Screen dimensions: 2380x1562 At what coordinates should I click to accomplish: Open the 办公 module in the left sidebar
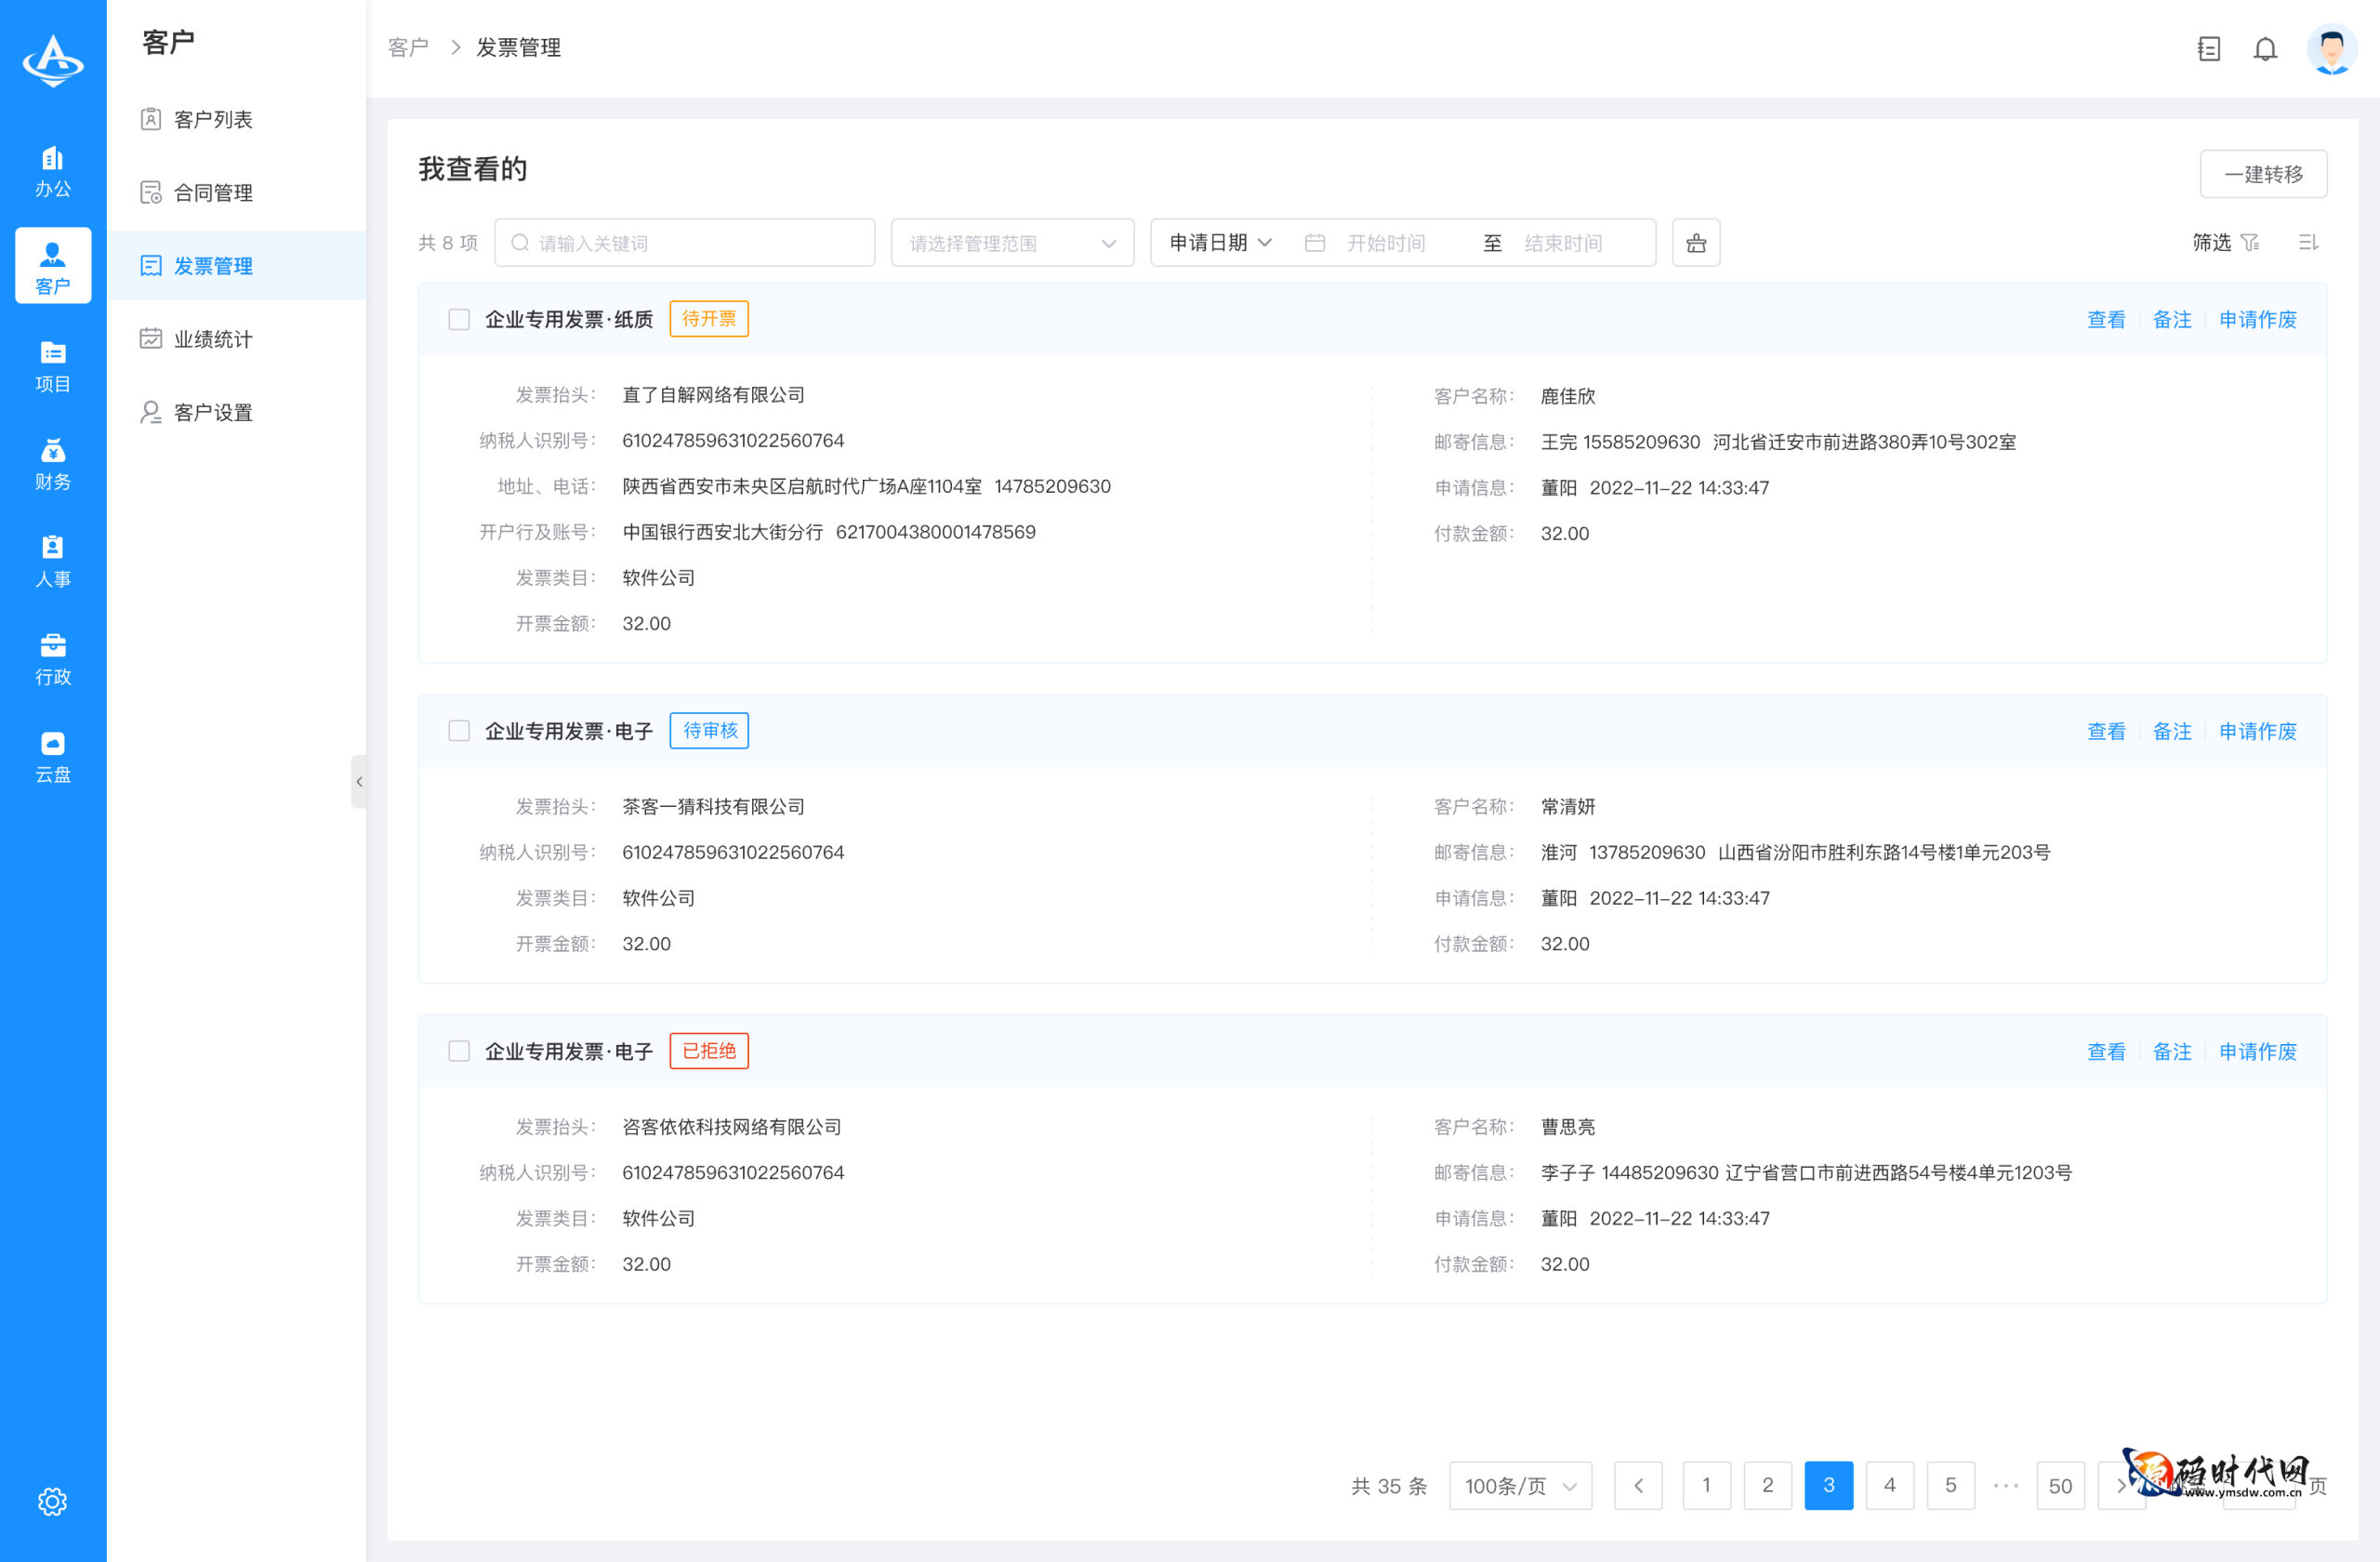tap(52, 170)
